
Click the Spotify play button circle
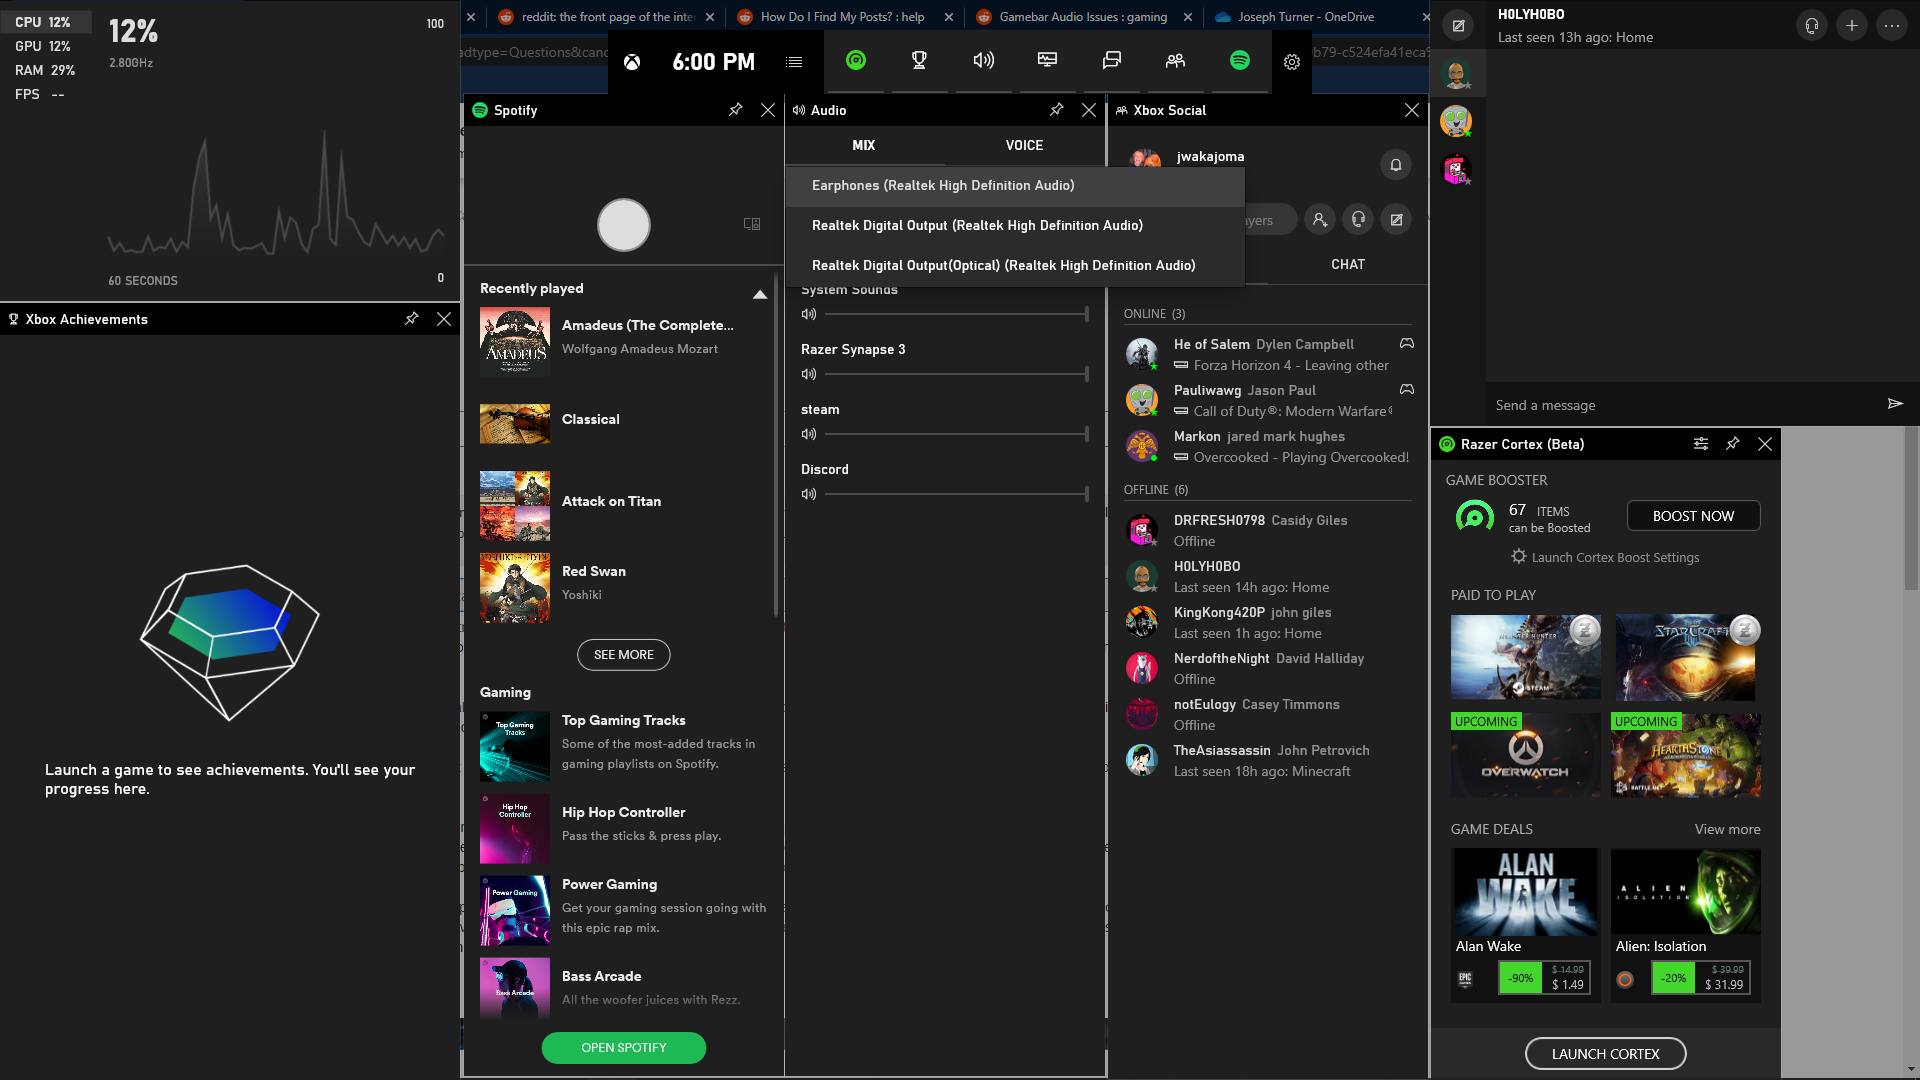624,225
